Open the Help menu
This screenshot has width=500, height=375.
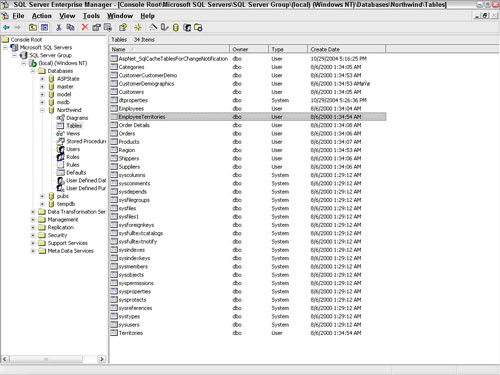pyautogui.click(x=147, y=16)
